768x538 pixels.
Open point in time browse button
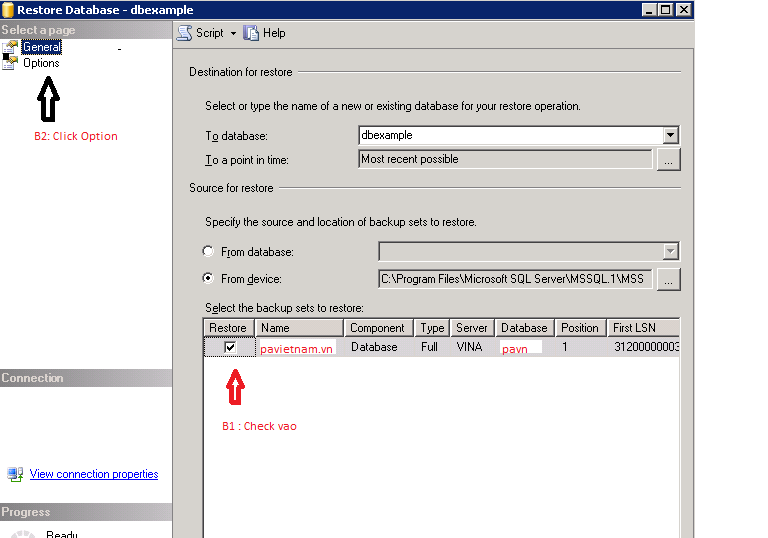[669, 160]
